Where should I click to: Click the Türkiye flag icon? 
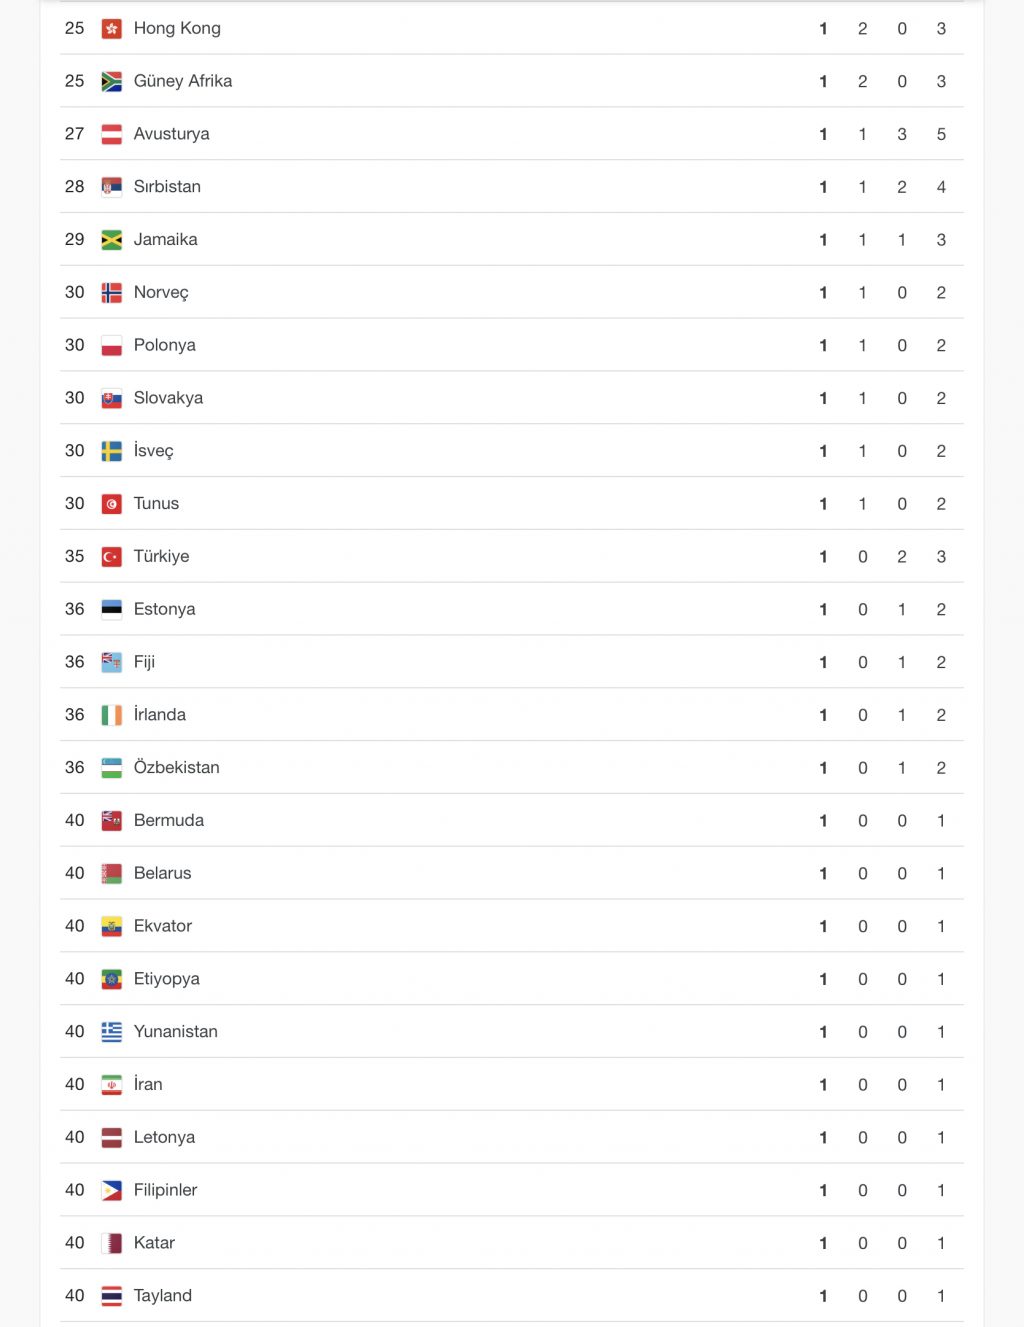click(x=112, y=557)
